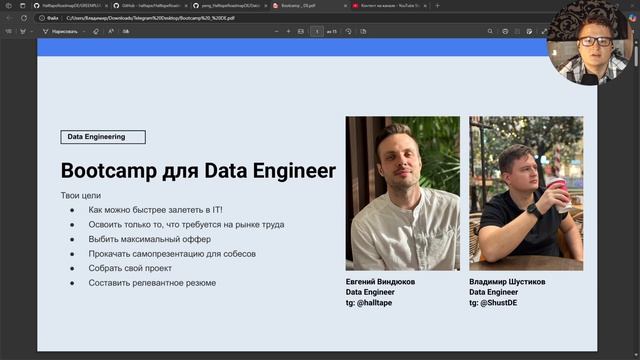The height and width of the screenshot is (360, 640).
Task: Reload the page with the refresh button
Action: pos(24,18)
